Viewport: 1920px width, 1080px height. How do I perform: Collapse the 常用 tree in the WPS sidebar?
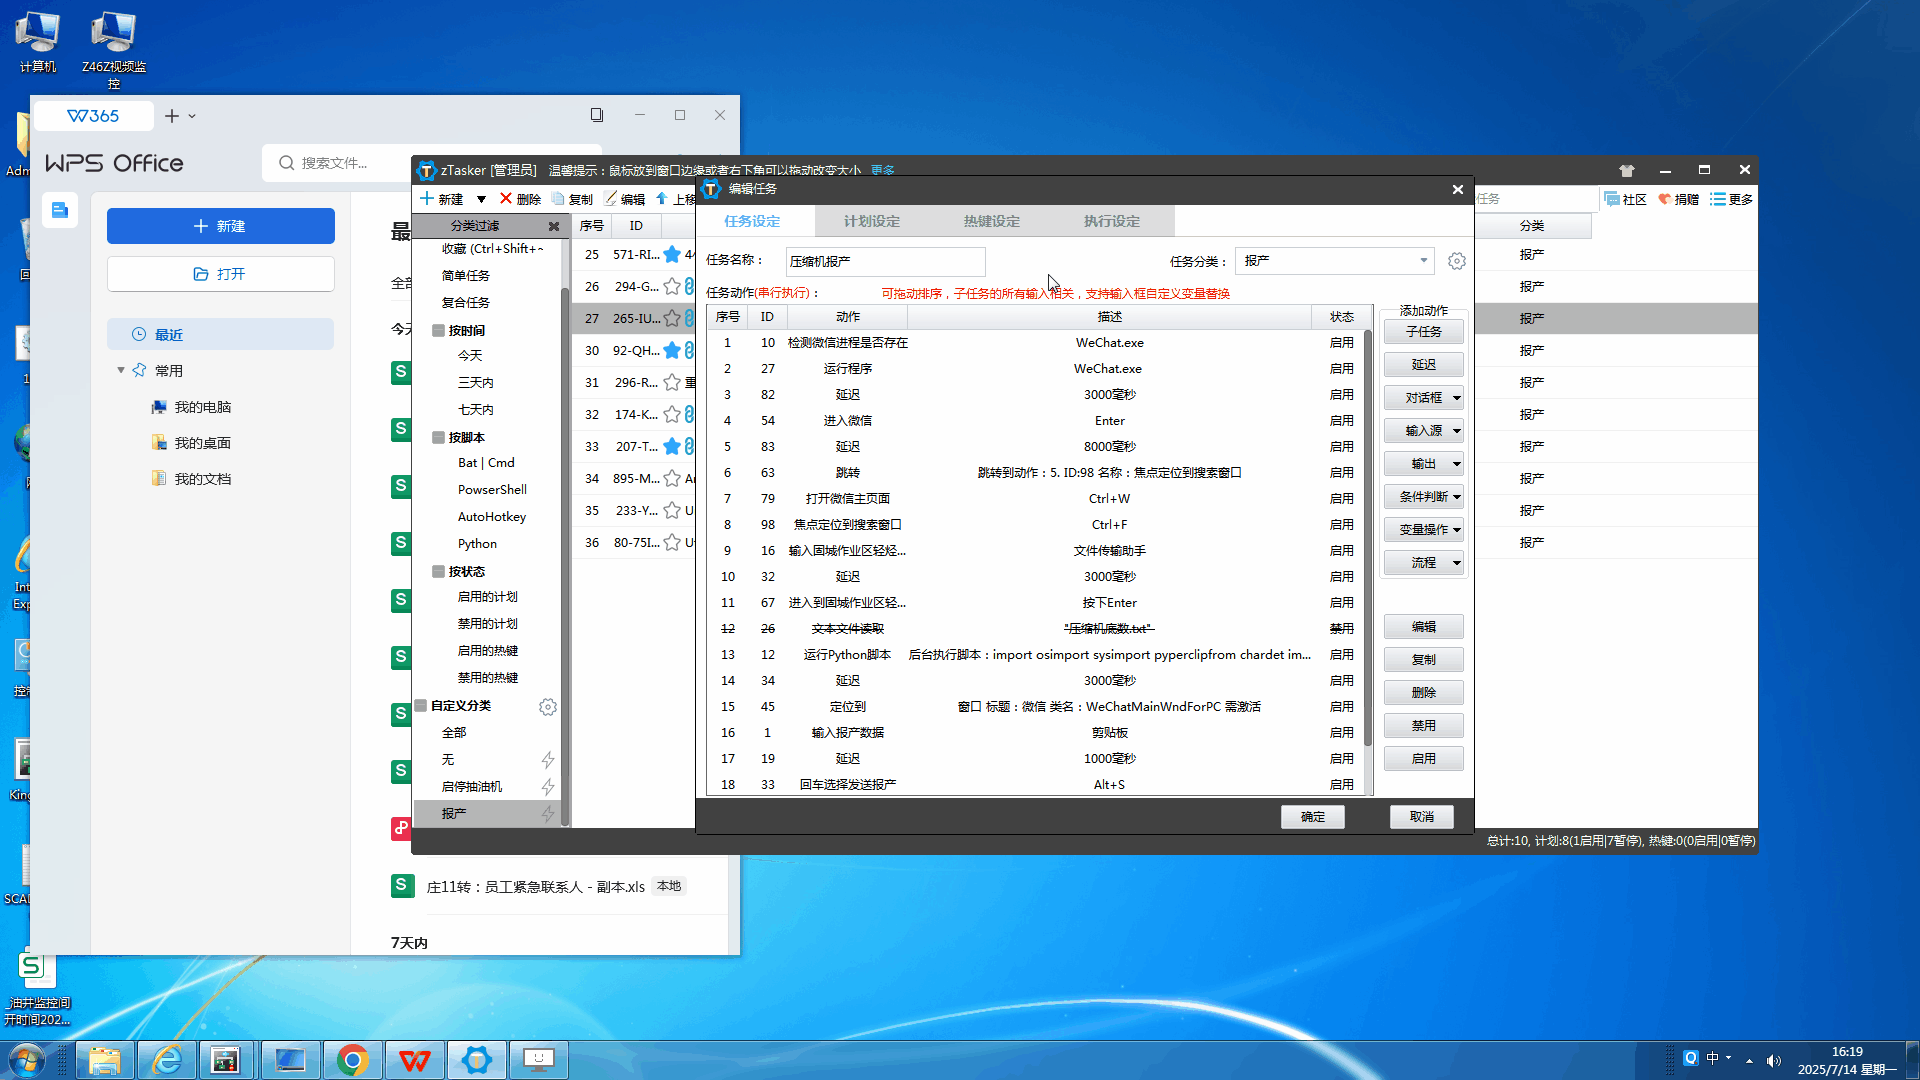pos(121,370)
